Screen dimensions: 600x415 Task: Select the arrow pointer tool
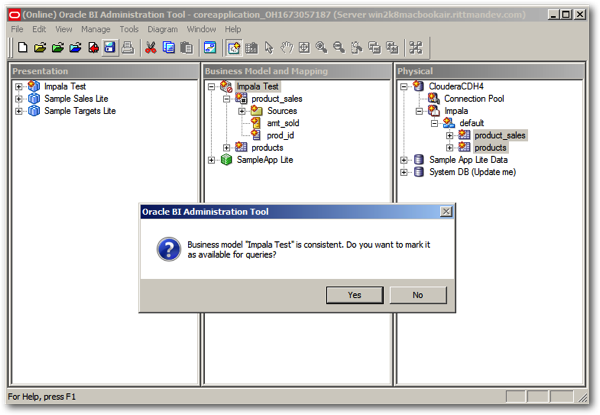[x=269, y=48]
